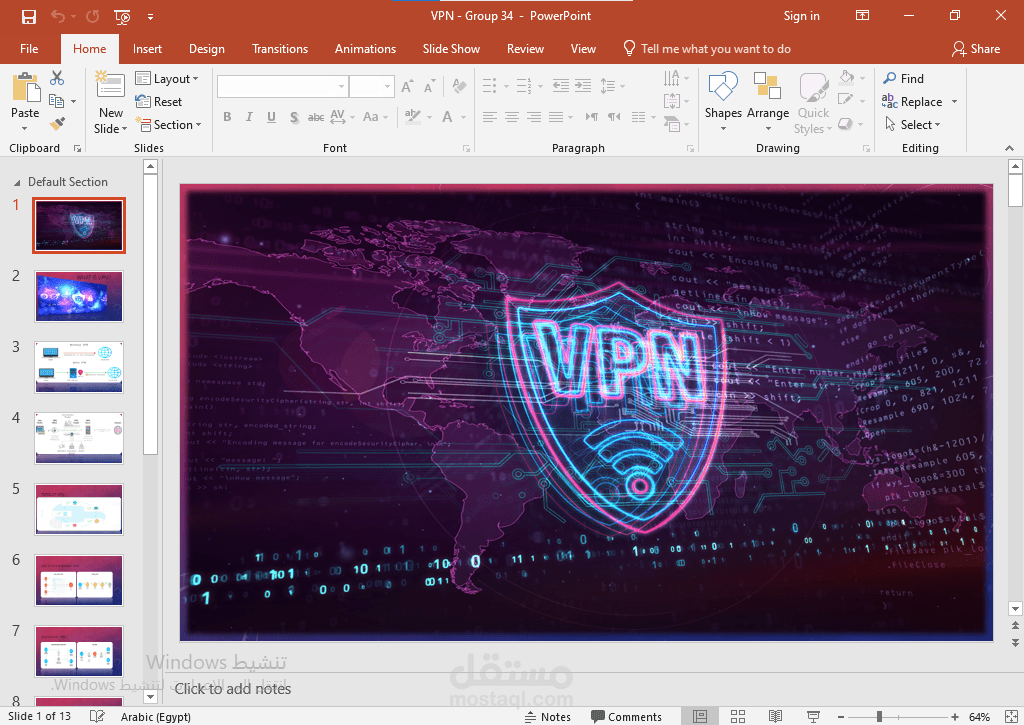Image resolution: width=1024 pixels, height=725 pixels.
Task: Switch to the Animations tab
Action: click(x=365, y=49)
